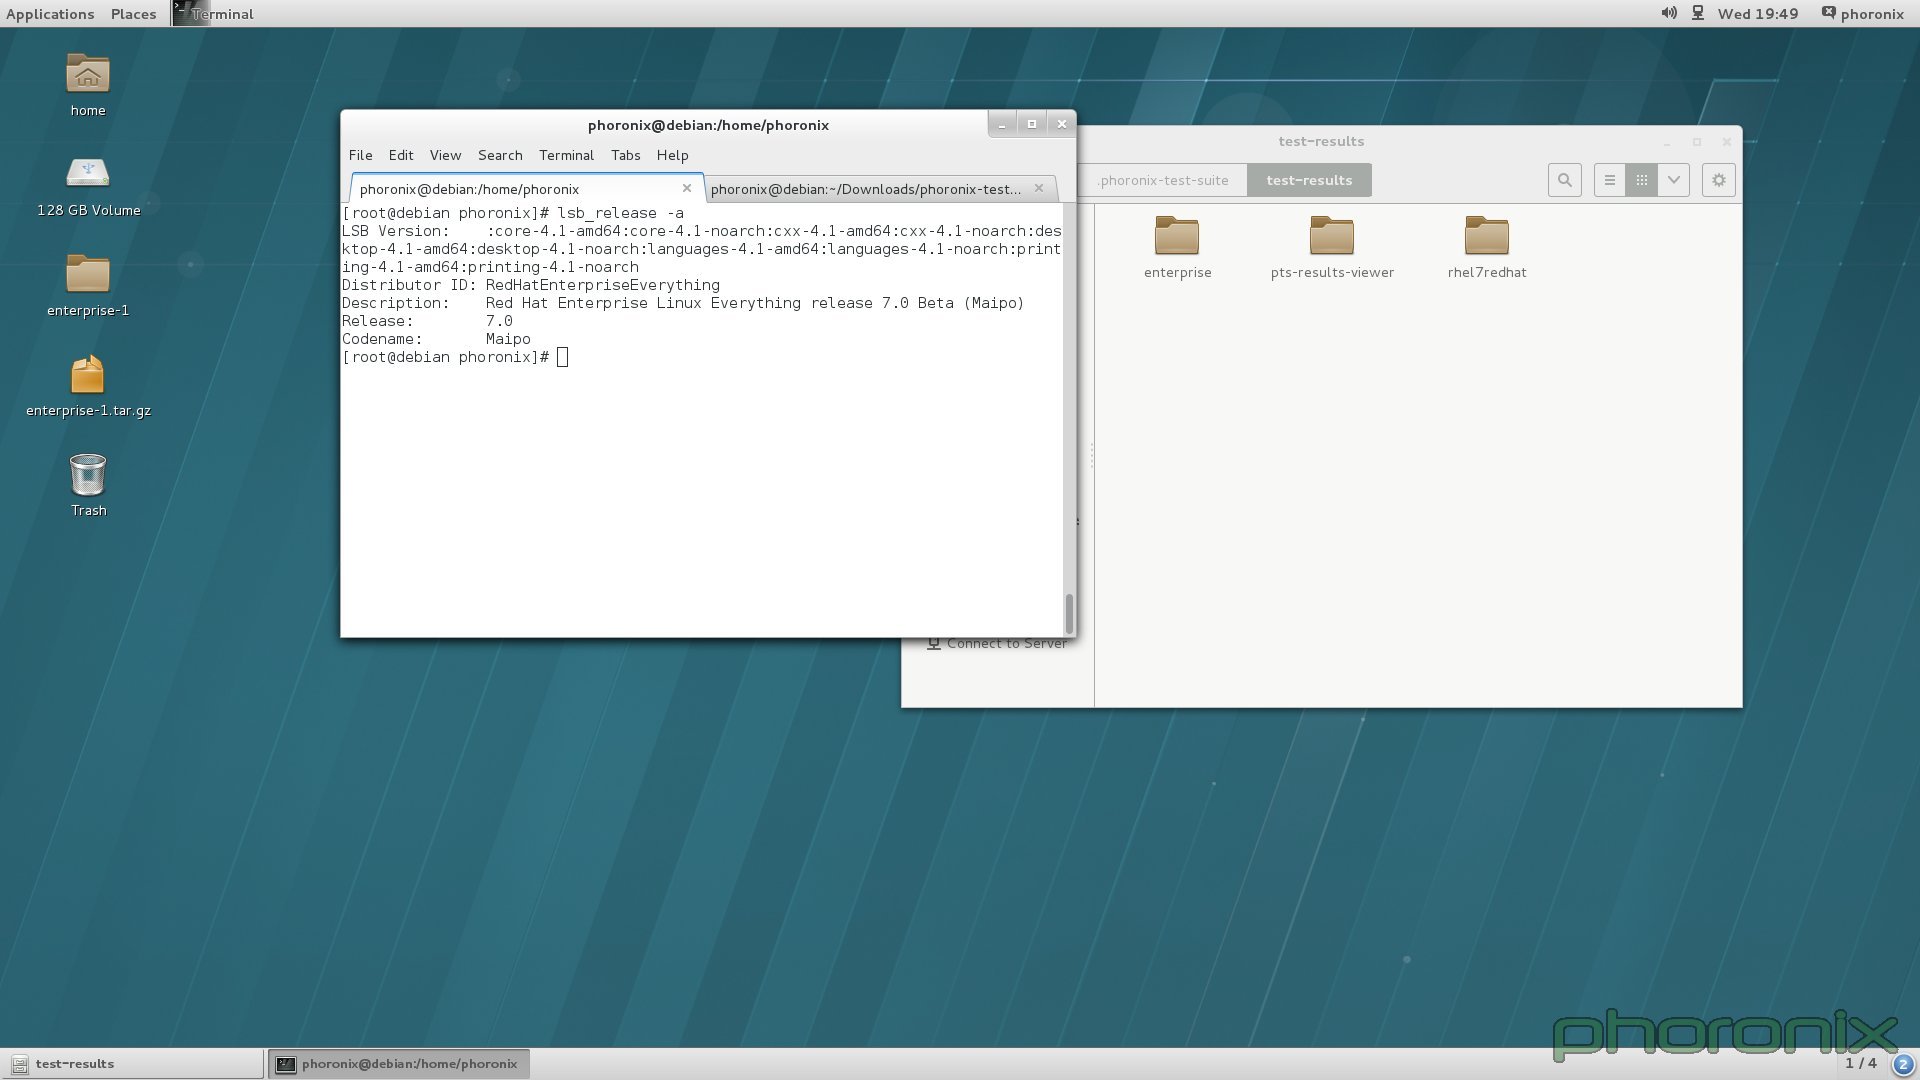Switch file manager to list view
1920x1080 pixels.
pyautogui.click(x=1609, y=180)
